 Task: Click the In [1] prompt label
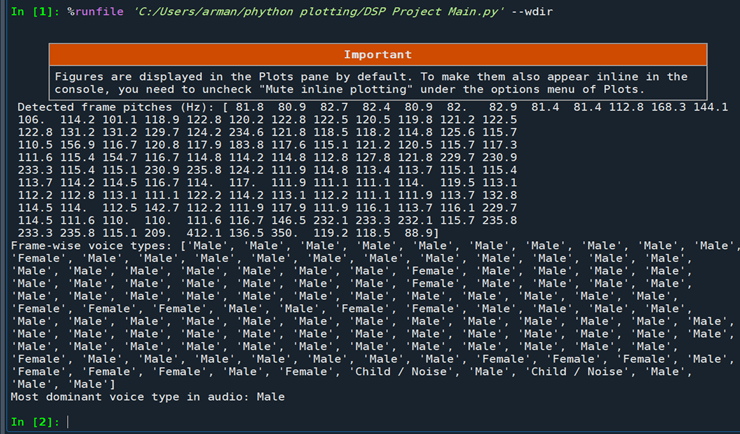pos(32,10)
